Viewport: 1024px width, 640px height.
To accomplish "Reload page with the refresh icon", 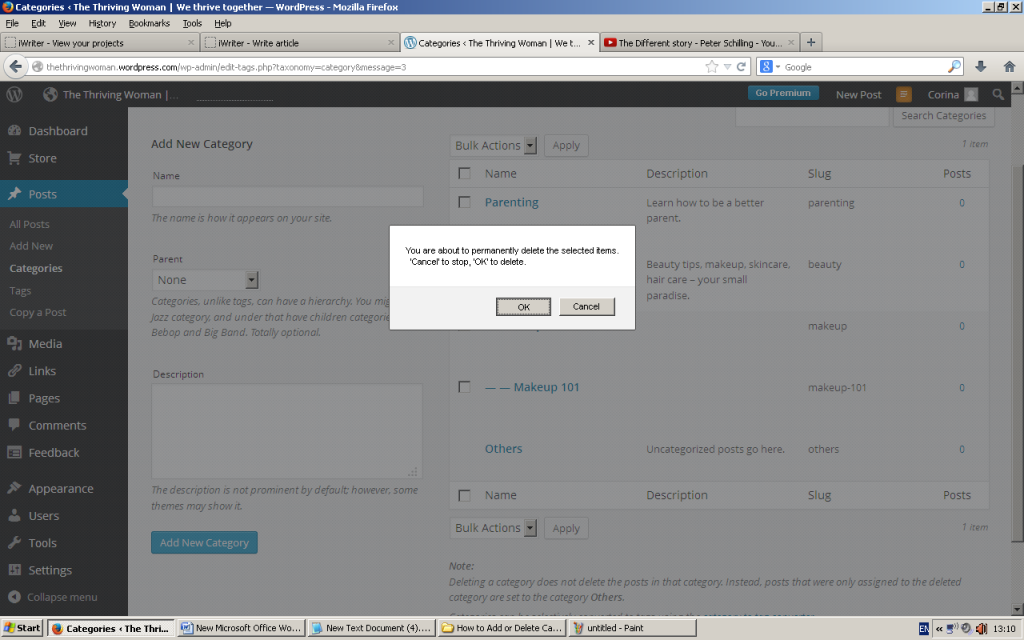I will coord(741,67).
